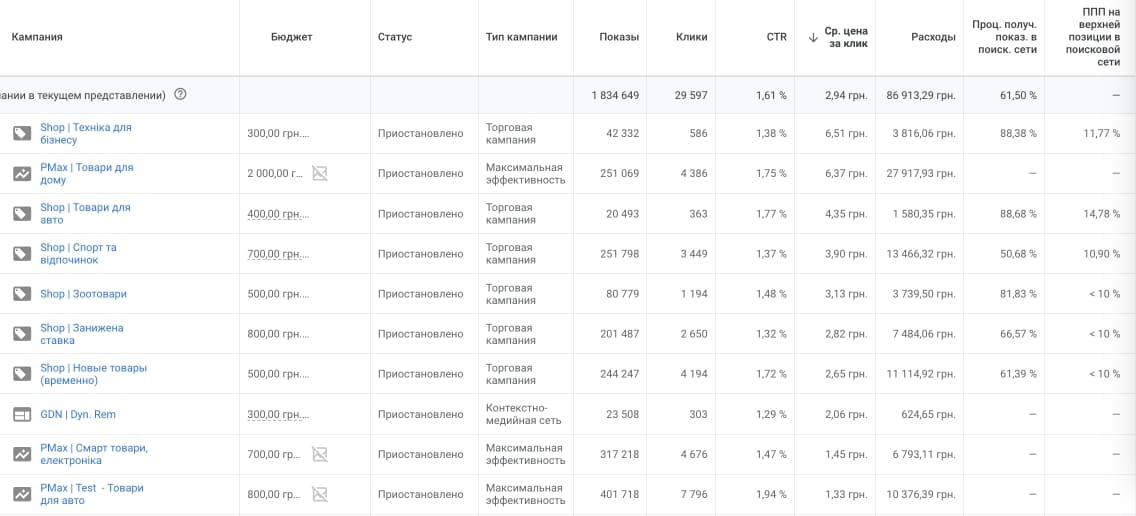Click the PMax chart icon for PMax | Test - Товари для авто

coord(21,494)
